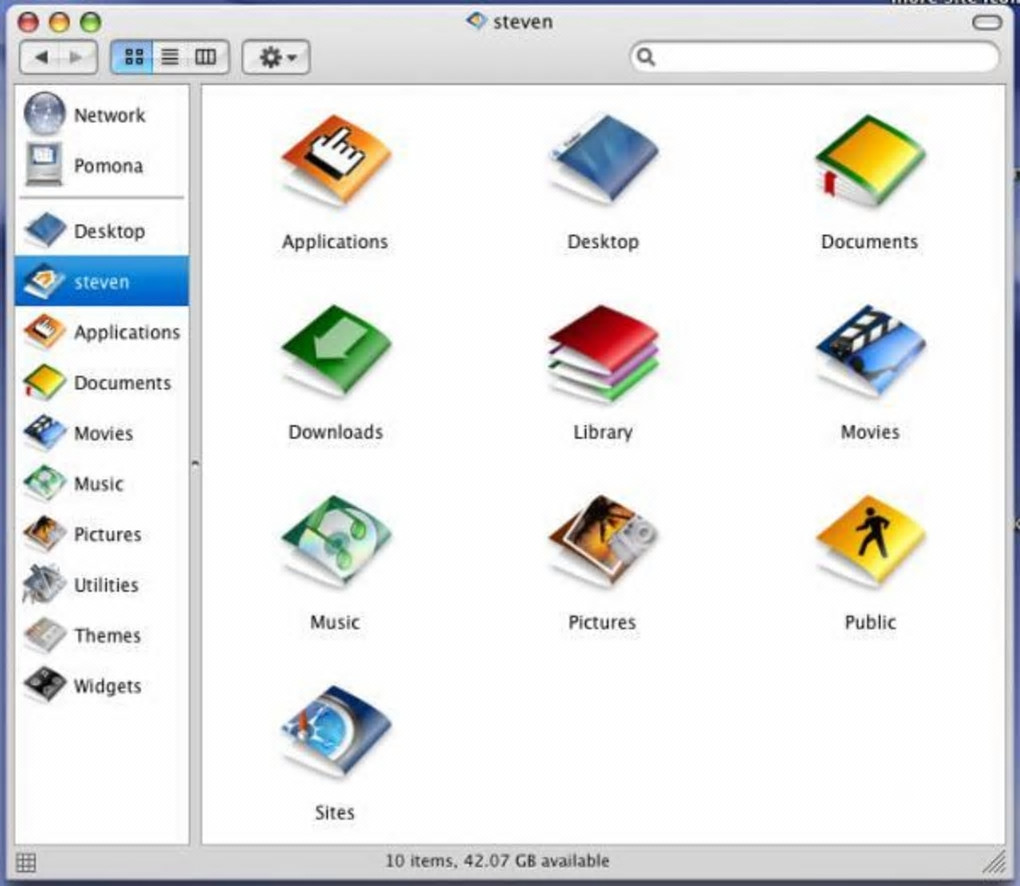Image resolution: width=1020 pixels, height=886 pixels.
Task: Click the 'Downloads' folder name label
Action: point(336,432)
